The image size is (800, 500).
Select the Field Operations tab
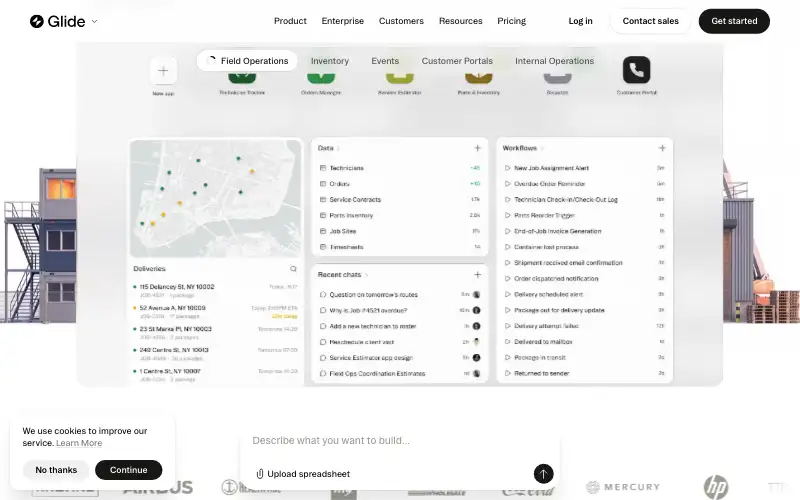pos(247,61)
